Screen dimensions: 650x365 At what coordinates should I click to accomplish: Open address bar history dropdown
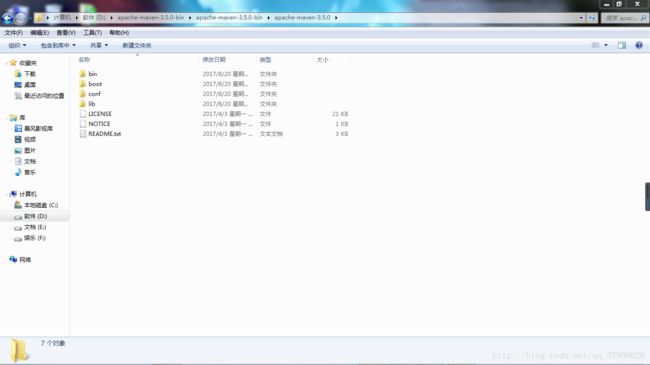click(x=581, y=18)
